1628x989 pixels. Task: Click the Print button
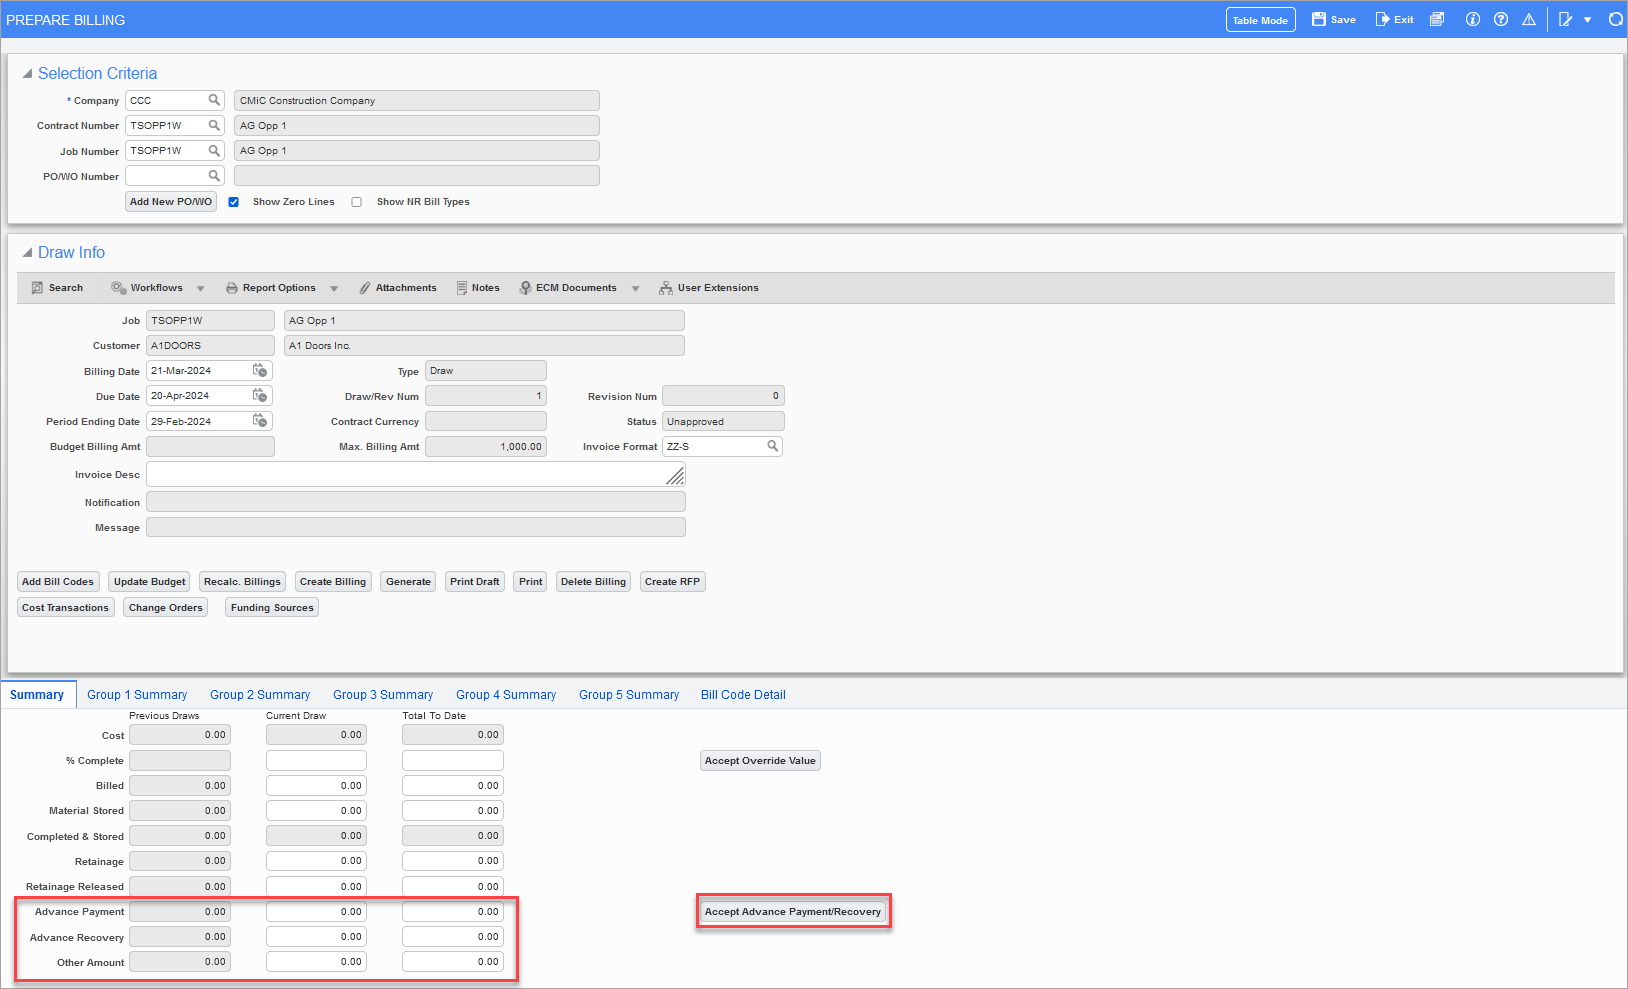[x=531, y=582]
